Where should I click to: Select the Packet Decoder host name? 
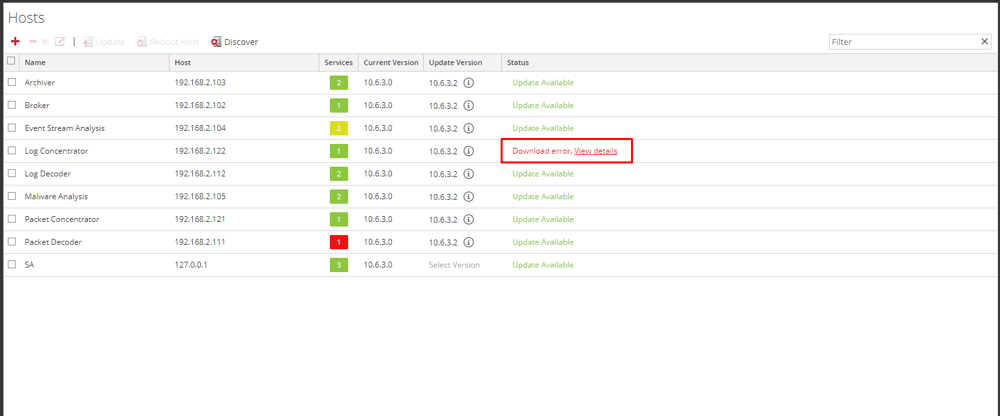(x=53, y=242)
